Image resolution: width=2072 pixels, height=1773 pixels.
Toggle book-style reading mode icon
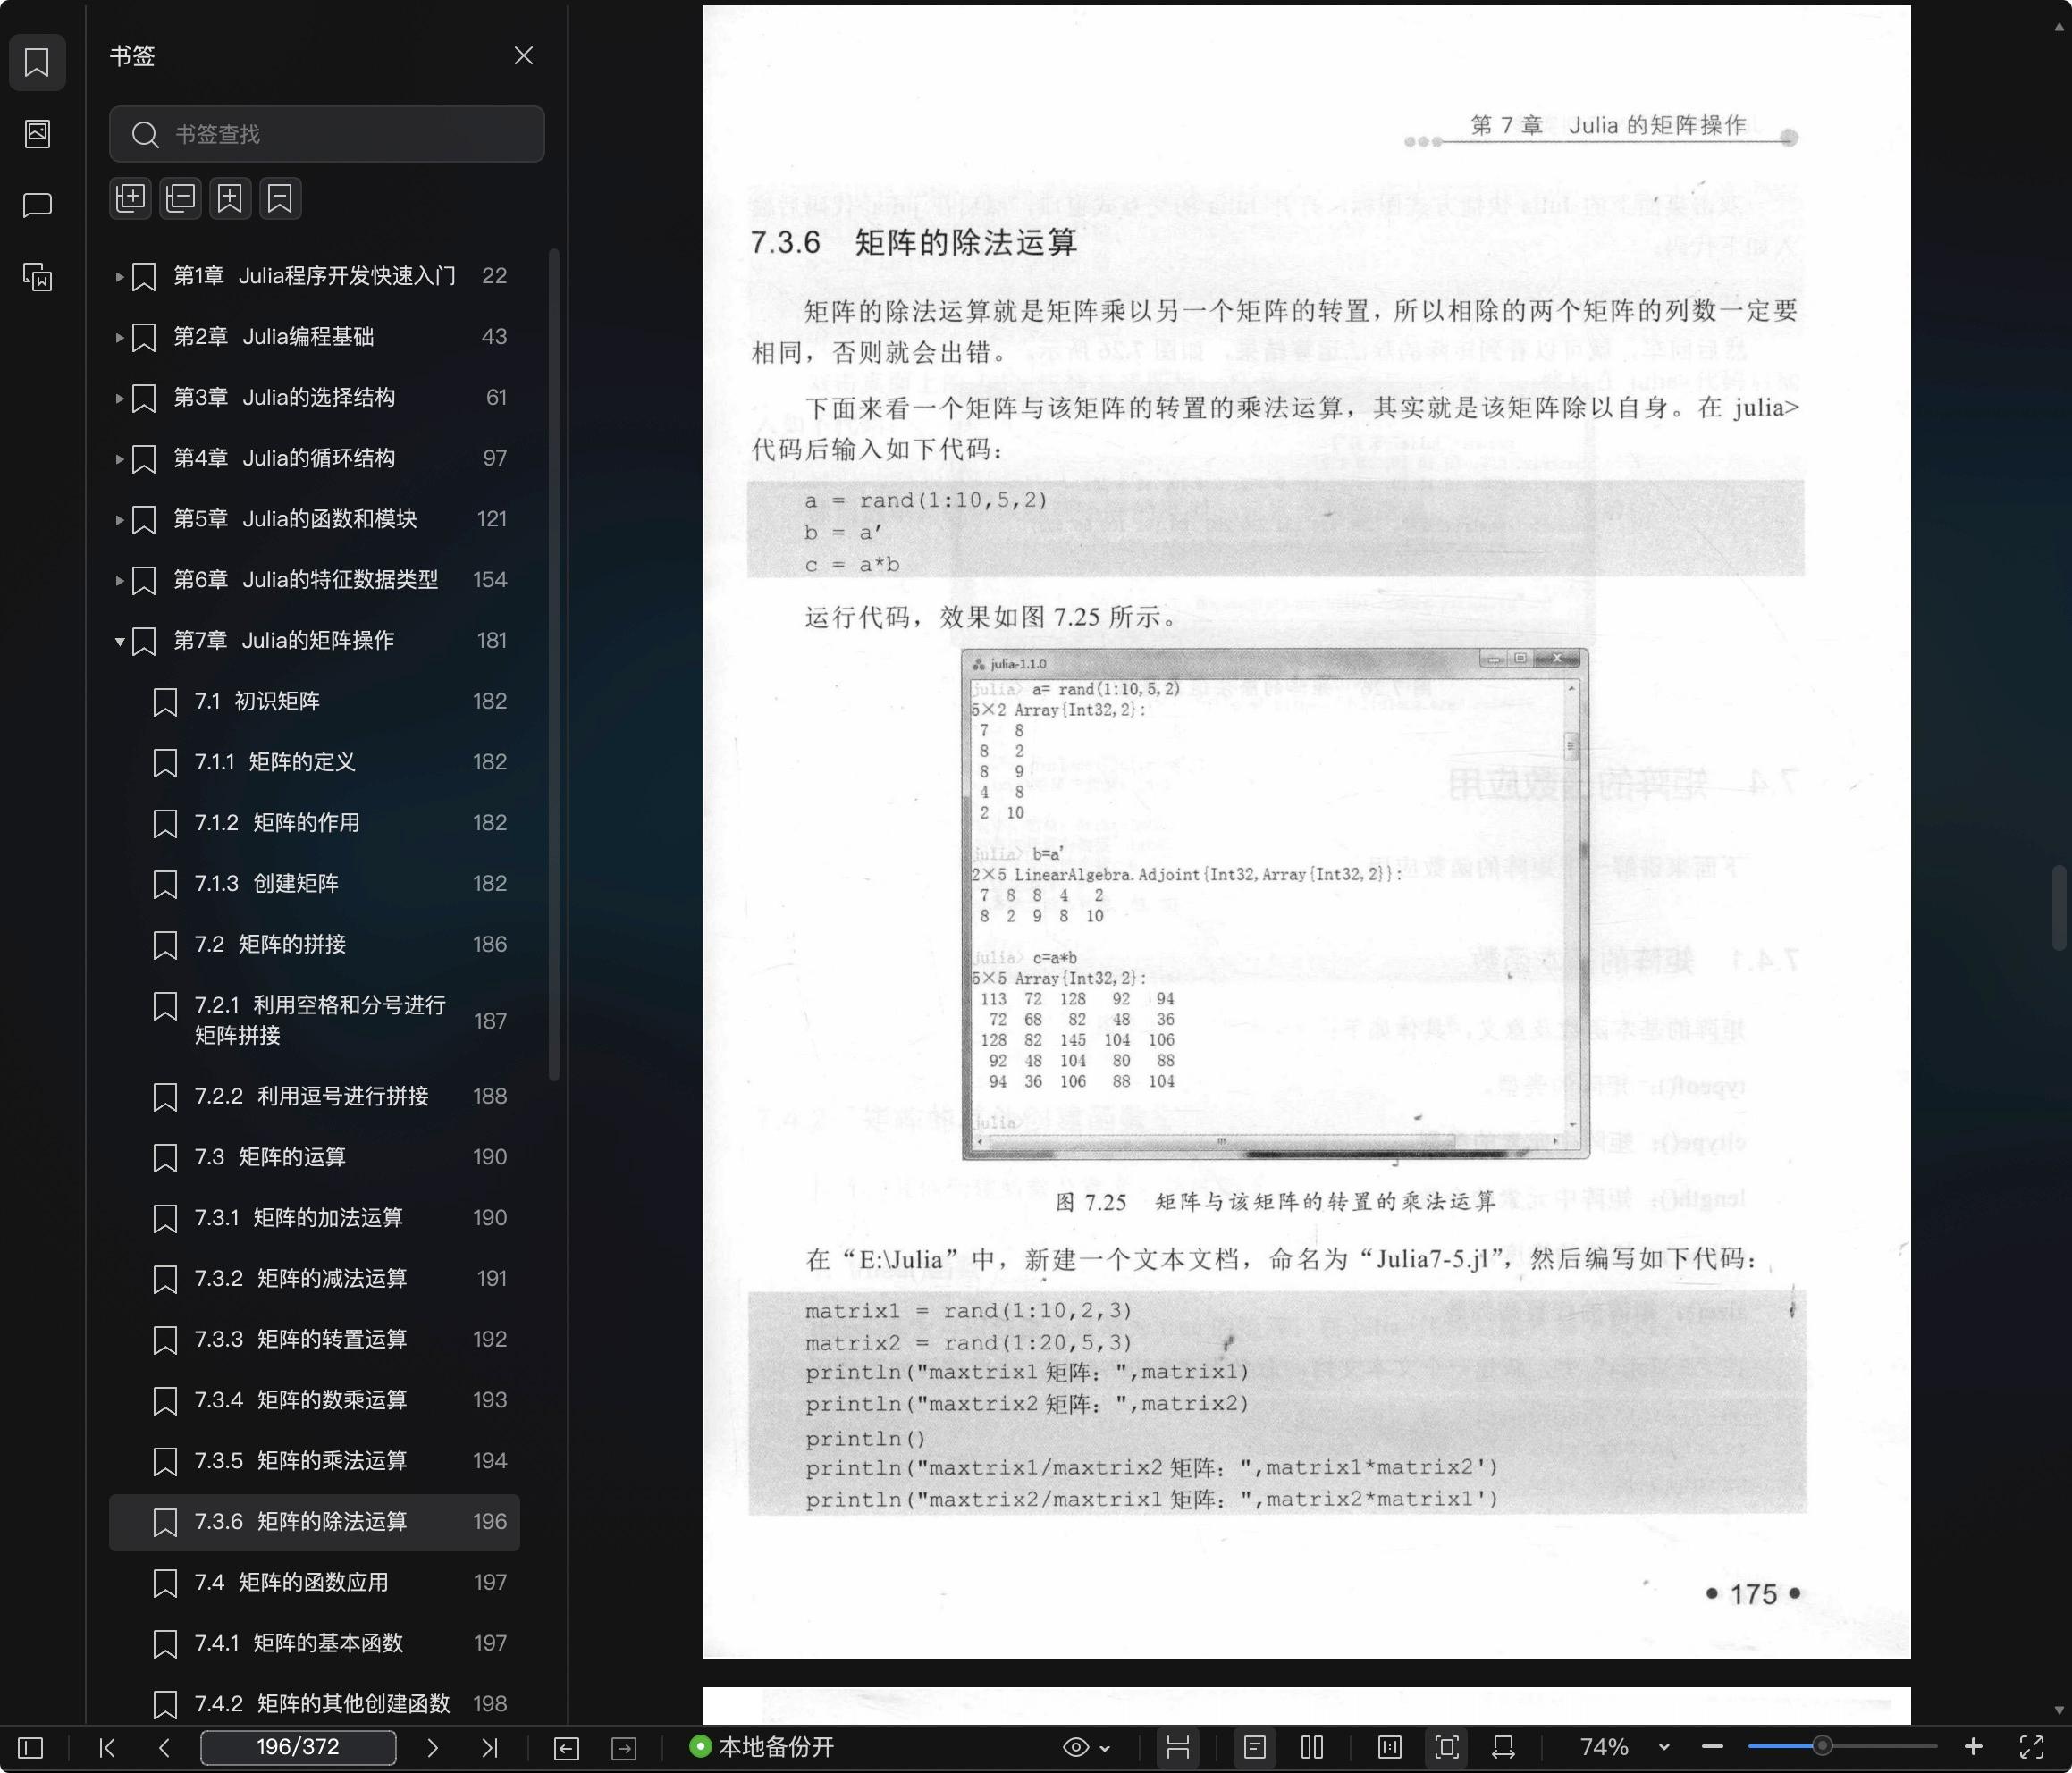1390,1748
